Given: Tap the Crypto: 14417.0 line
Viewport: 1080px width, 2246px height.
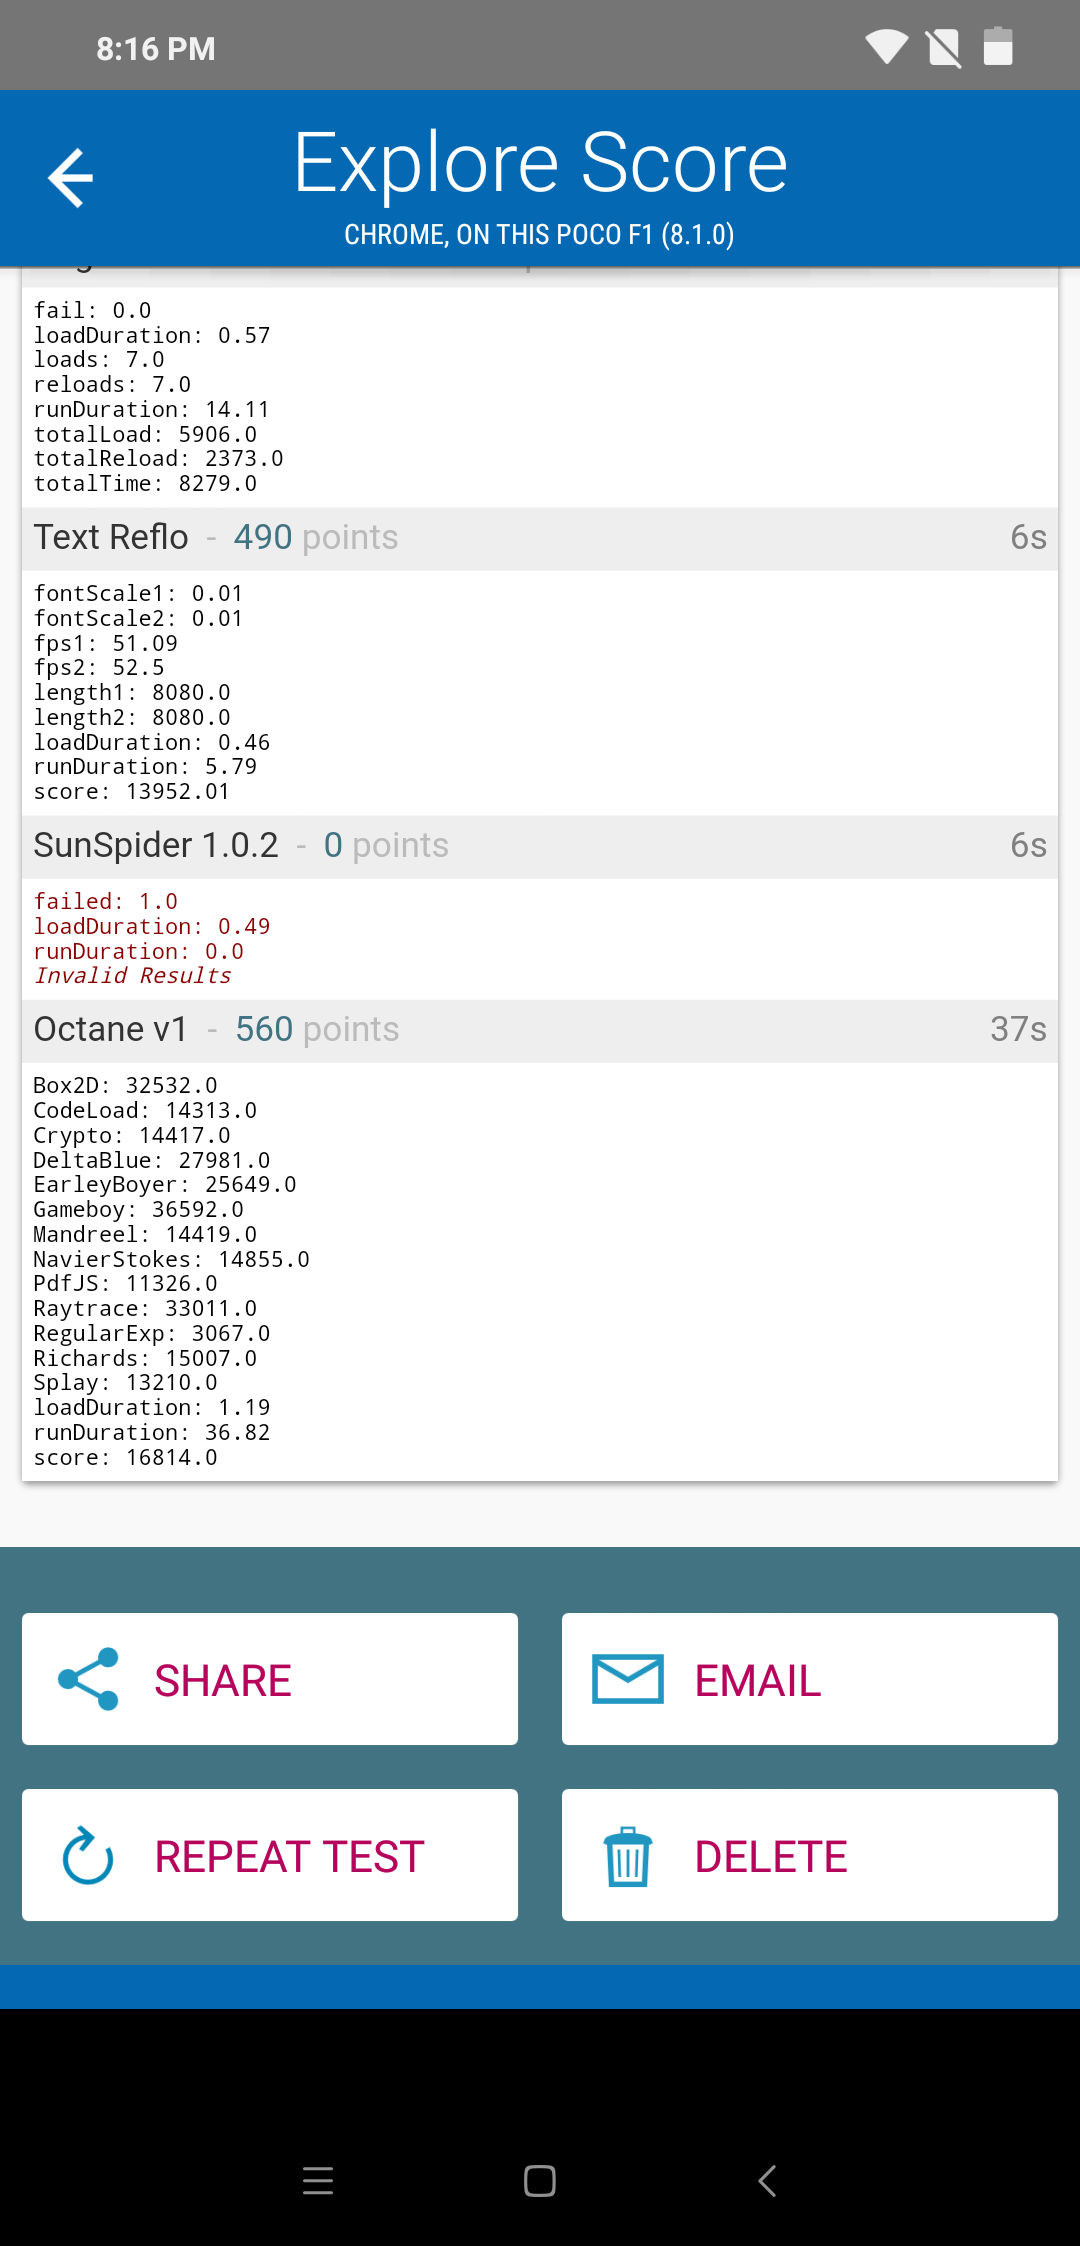Looking at the screenshot, I should pyautogui.click(x=132, y=1136).
